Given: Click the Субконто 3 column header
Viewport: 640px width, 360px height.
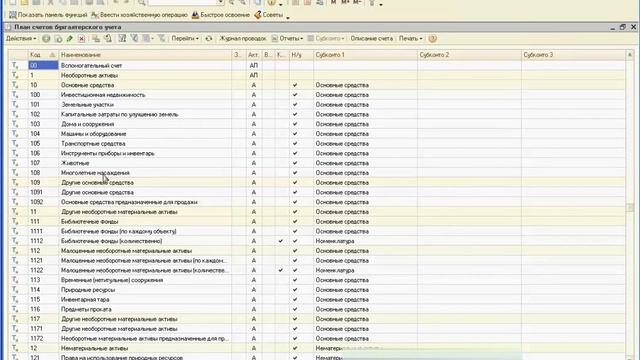Looking at the screenshot, I should click(x=573, y=55).
